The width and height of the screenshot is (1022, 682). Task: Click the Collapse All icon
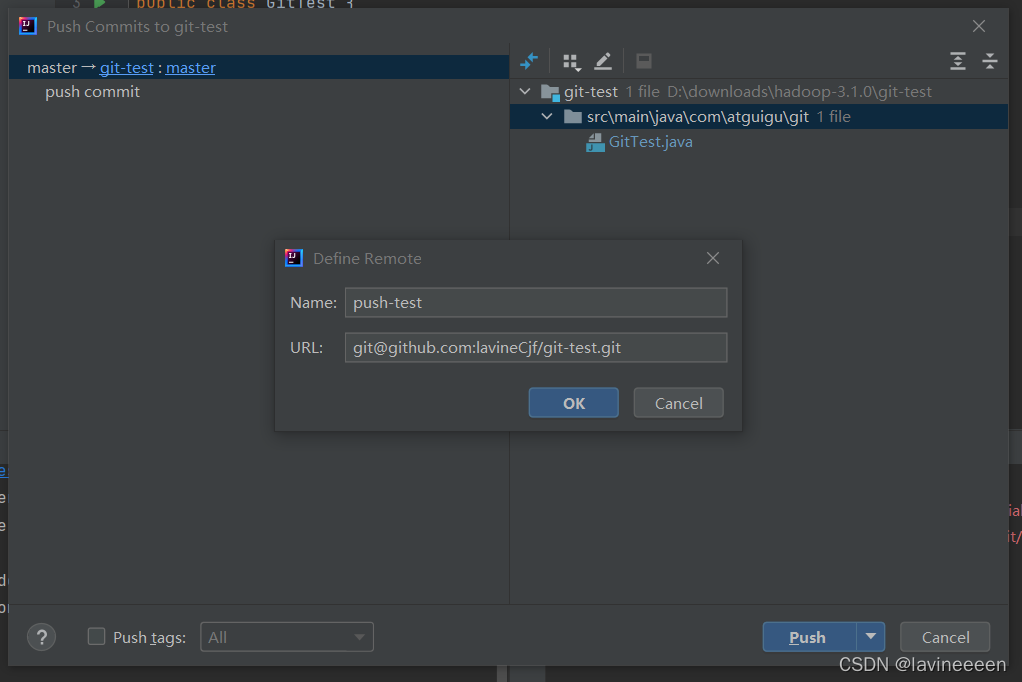(x=989, y=61)
